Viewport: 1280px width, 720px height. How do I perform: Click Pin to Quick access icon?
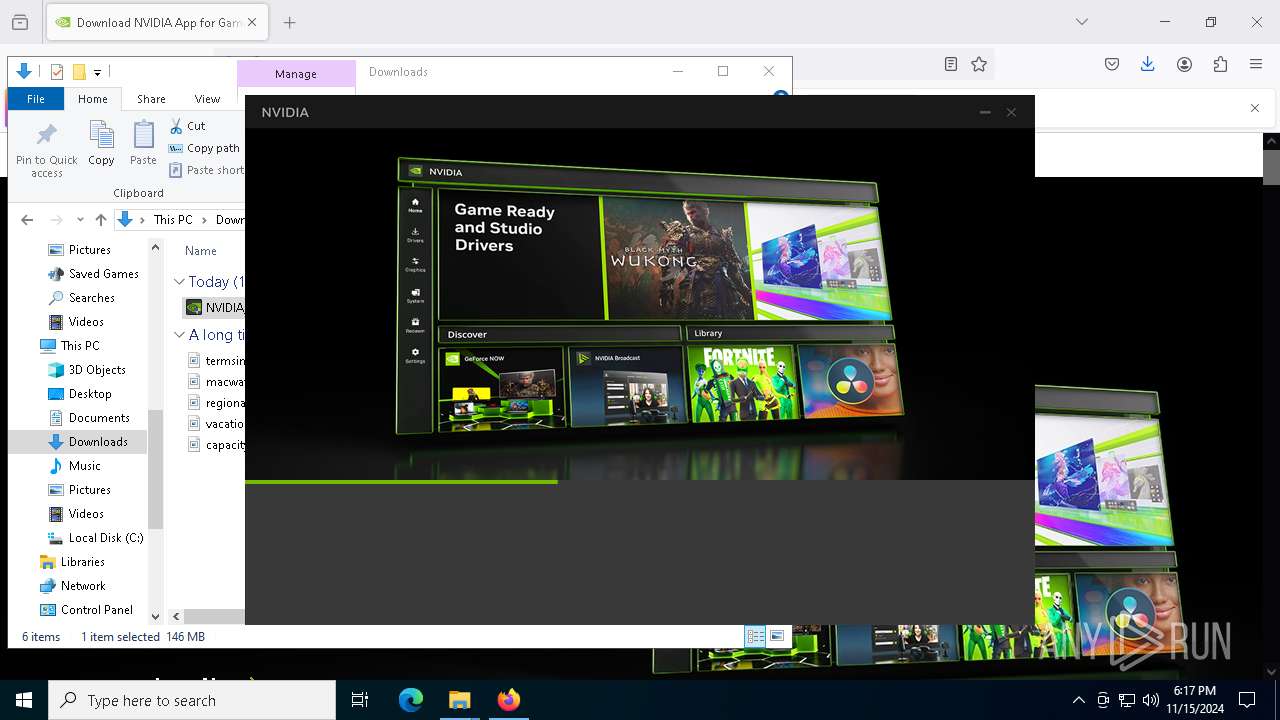[x=46, y=150]
